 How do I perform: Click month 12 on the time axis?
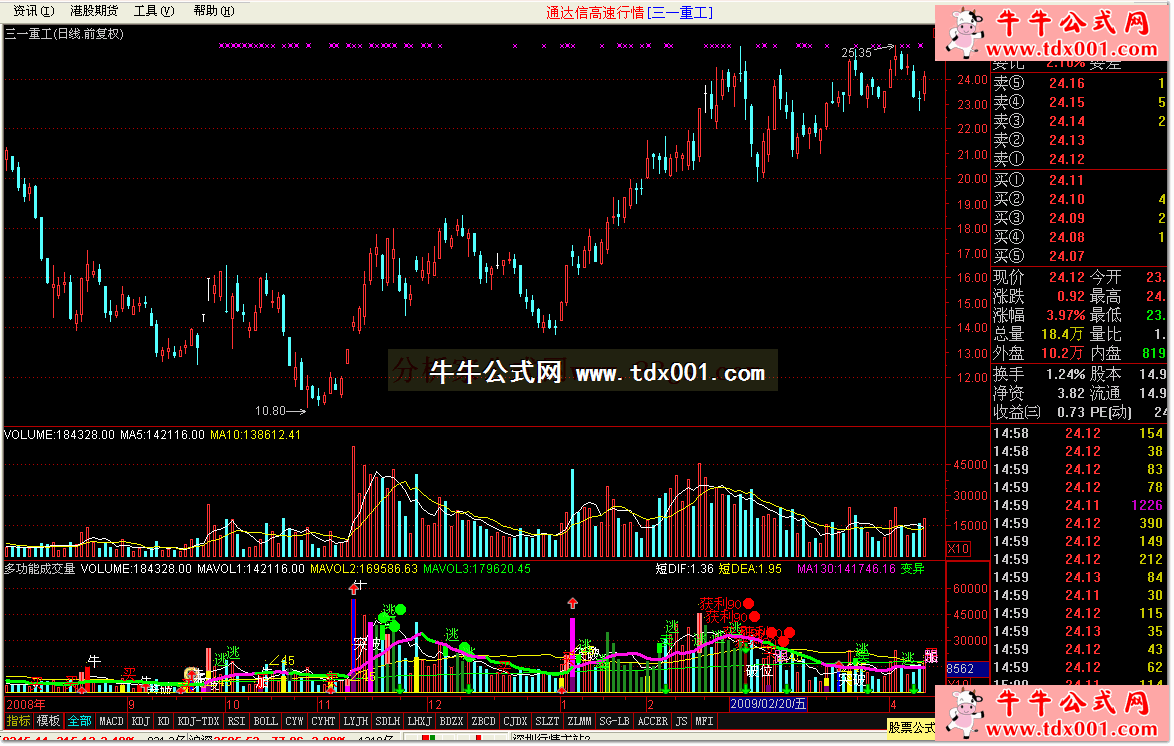pos(435,704)
